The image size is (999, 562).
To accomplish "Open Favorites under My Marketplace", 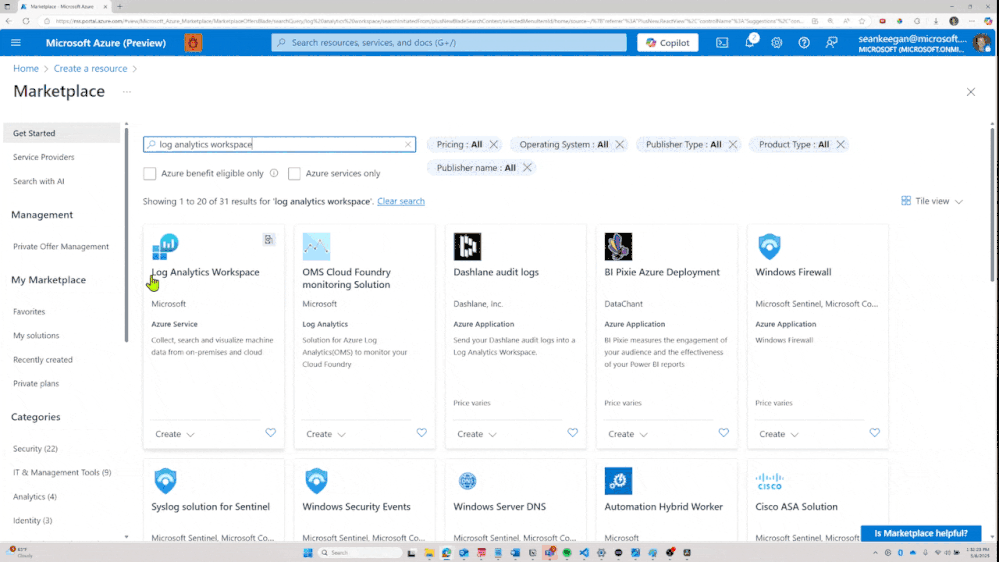I will coord(29,312).
